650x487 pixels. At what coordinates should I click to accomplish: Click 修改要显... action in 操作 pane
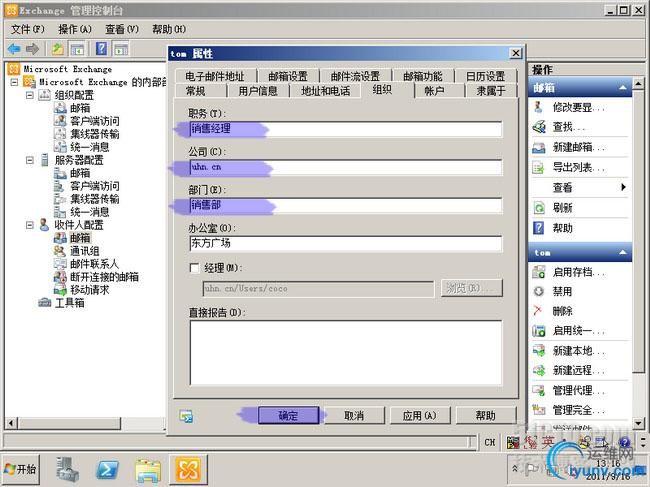[x=578, y=107]
